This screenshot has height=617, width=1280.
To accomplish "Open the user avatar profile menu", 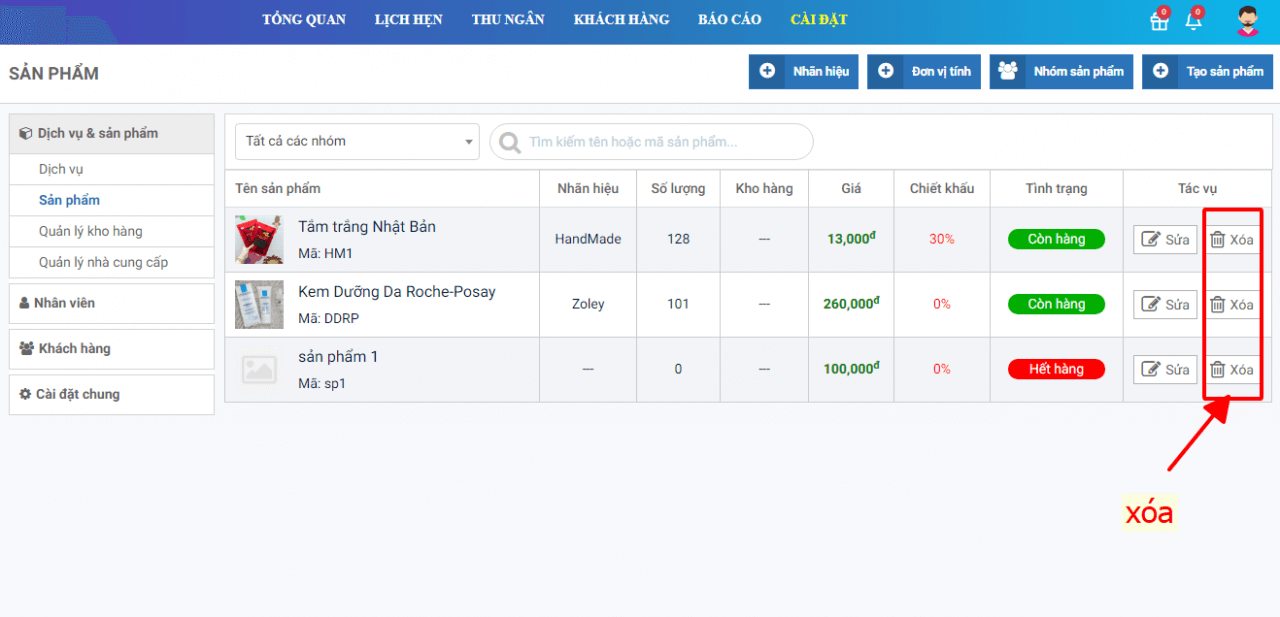I will (1246, 21).
